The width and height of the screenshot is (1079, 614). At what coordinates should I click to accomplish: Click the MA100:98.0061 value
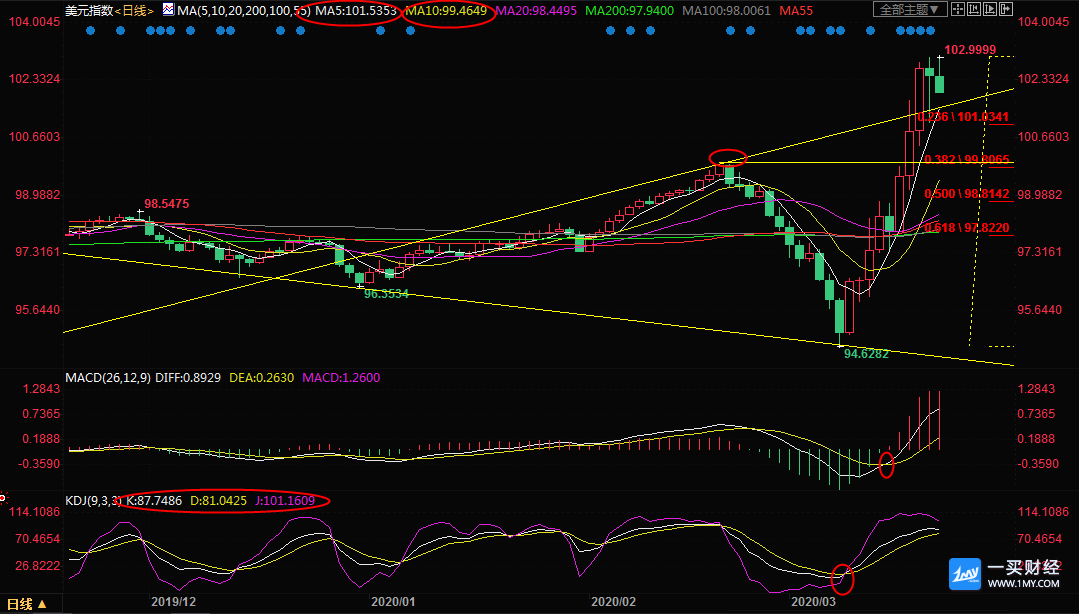[727, 10]
